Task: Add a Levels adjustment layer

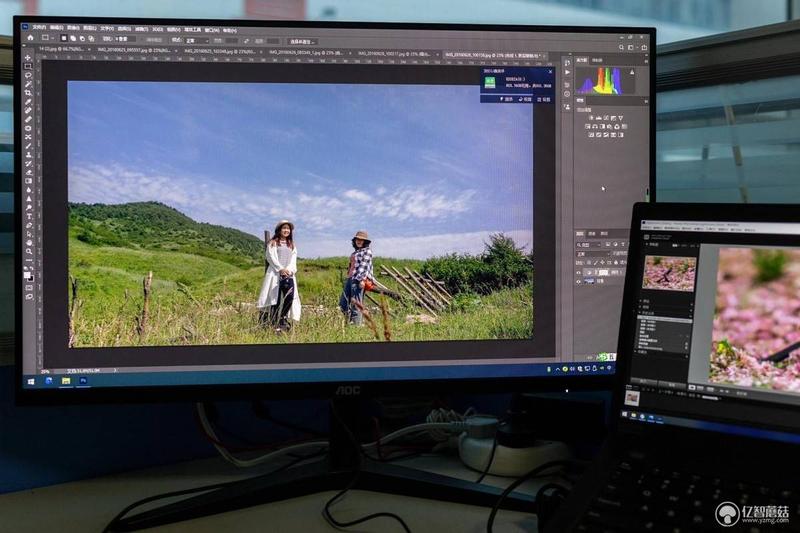Action: (598, 118)
